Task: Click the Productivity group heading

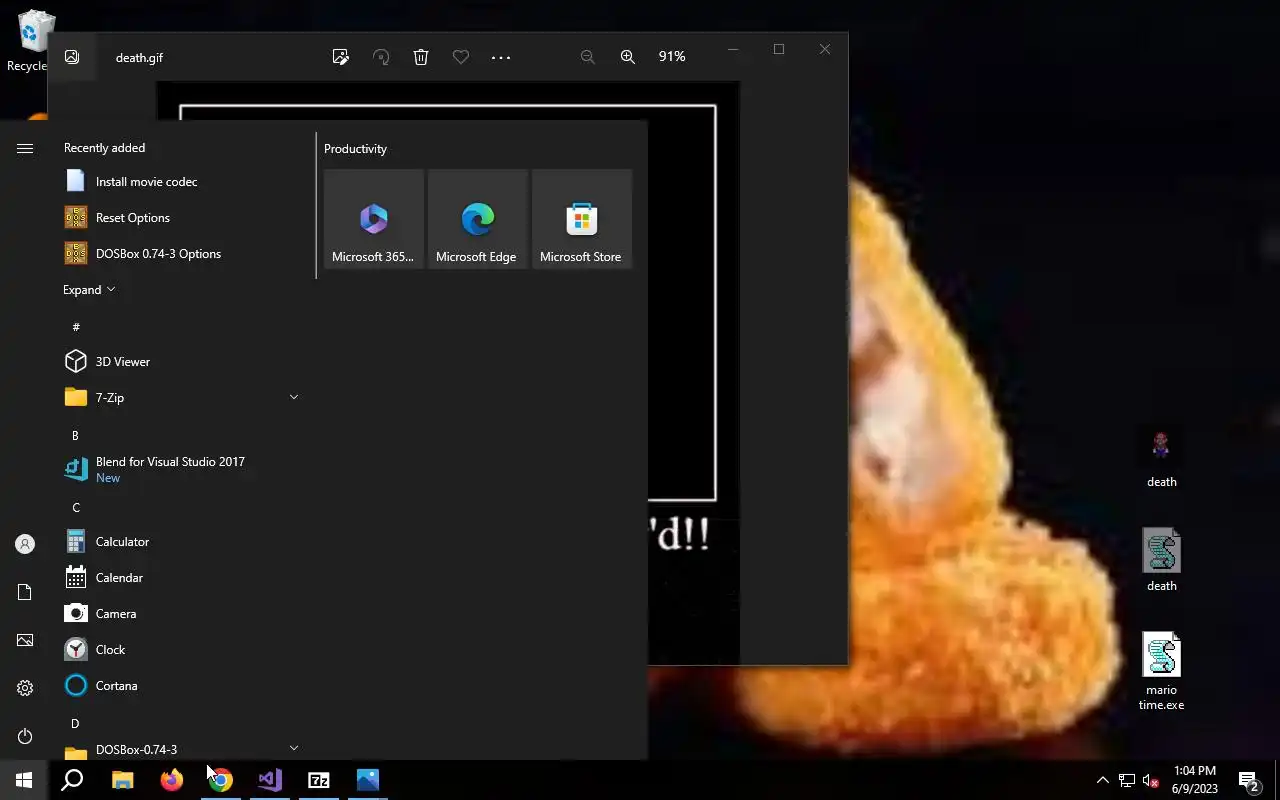Action: 355,148
